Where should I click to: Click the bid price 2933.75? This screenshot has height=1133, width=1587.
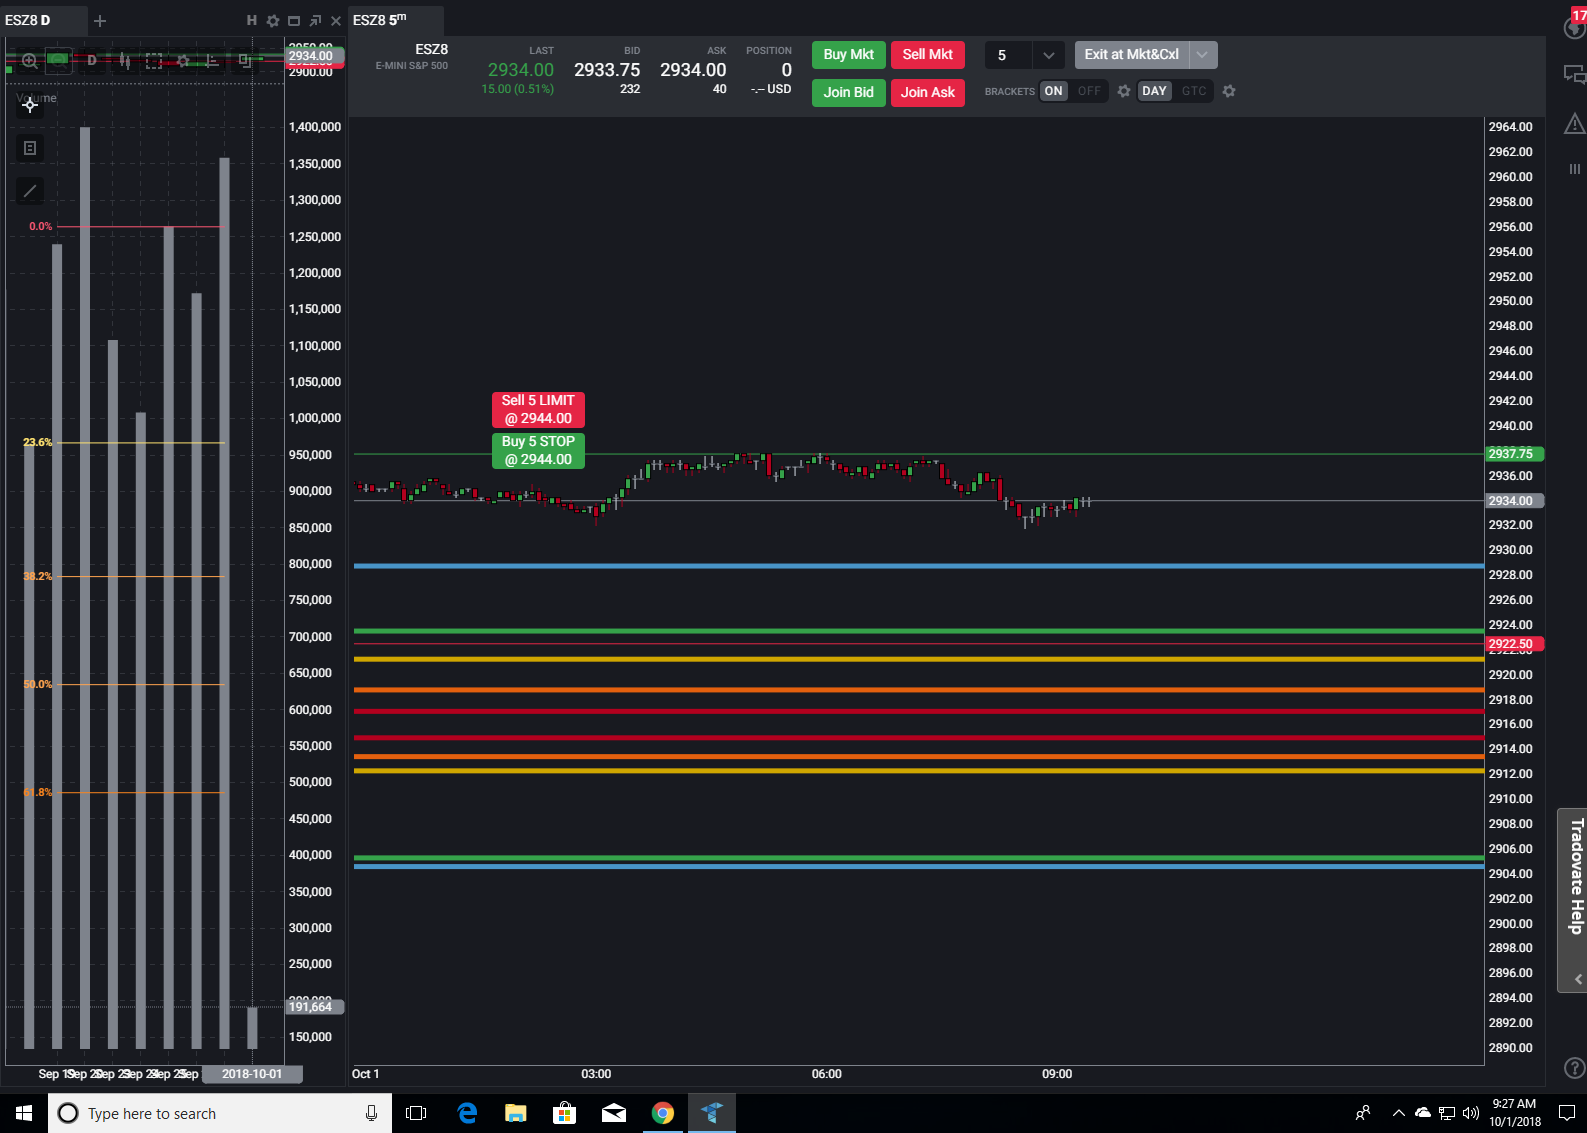click(x=607, y=70)
